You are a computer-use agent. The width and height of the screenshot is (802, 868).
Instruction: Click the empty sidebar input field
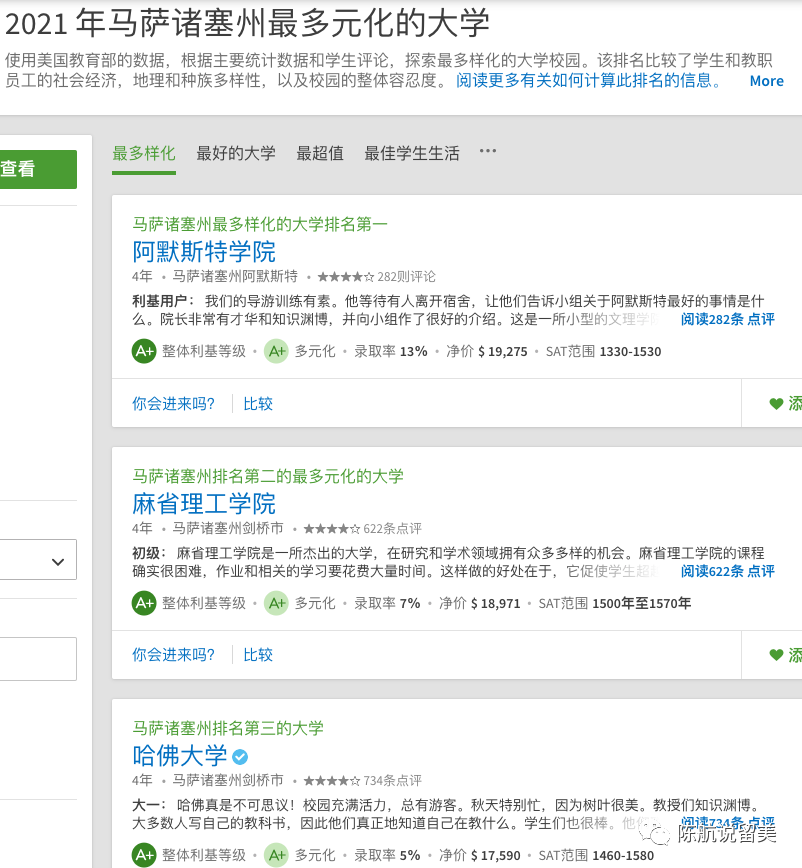[38, 659]
